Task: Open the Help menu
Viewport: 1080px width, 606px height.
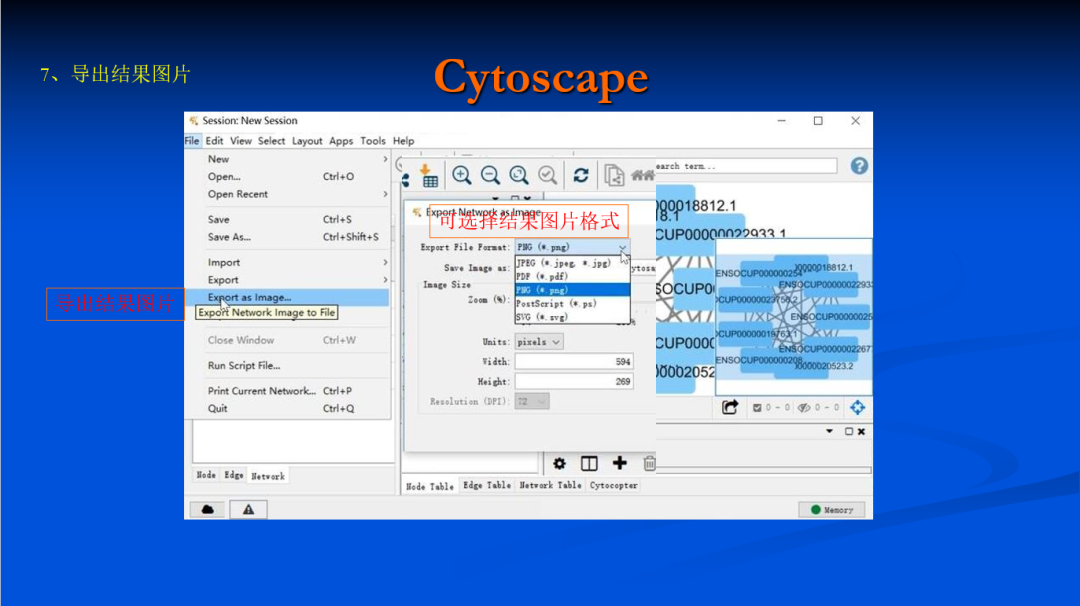Action: tap(404, 140)
